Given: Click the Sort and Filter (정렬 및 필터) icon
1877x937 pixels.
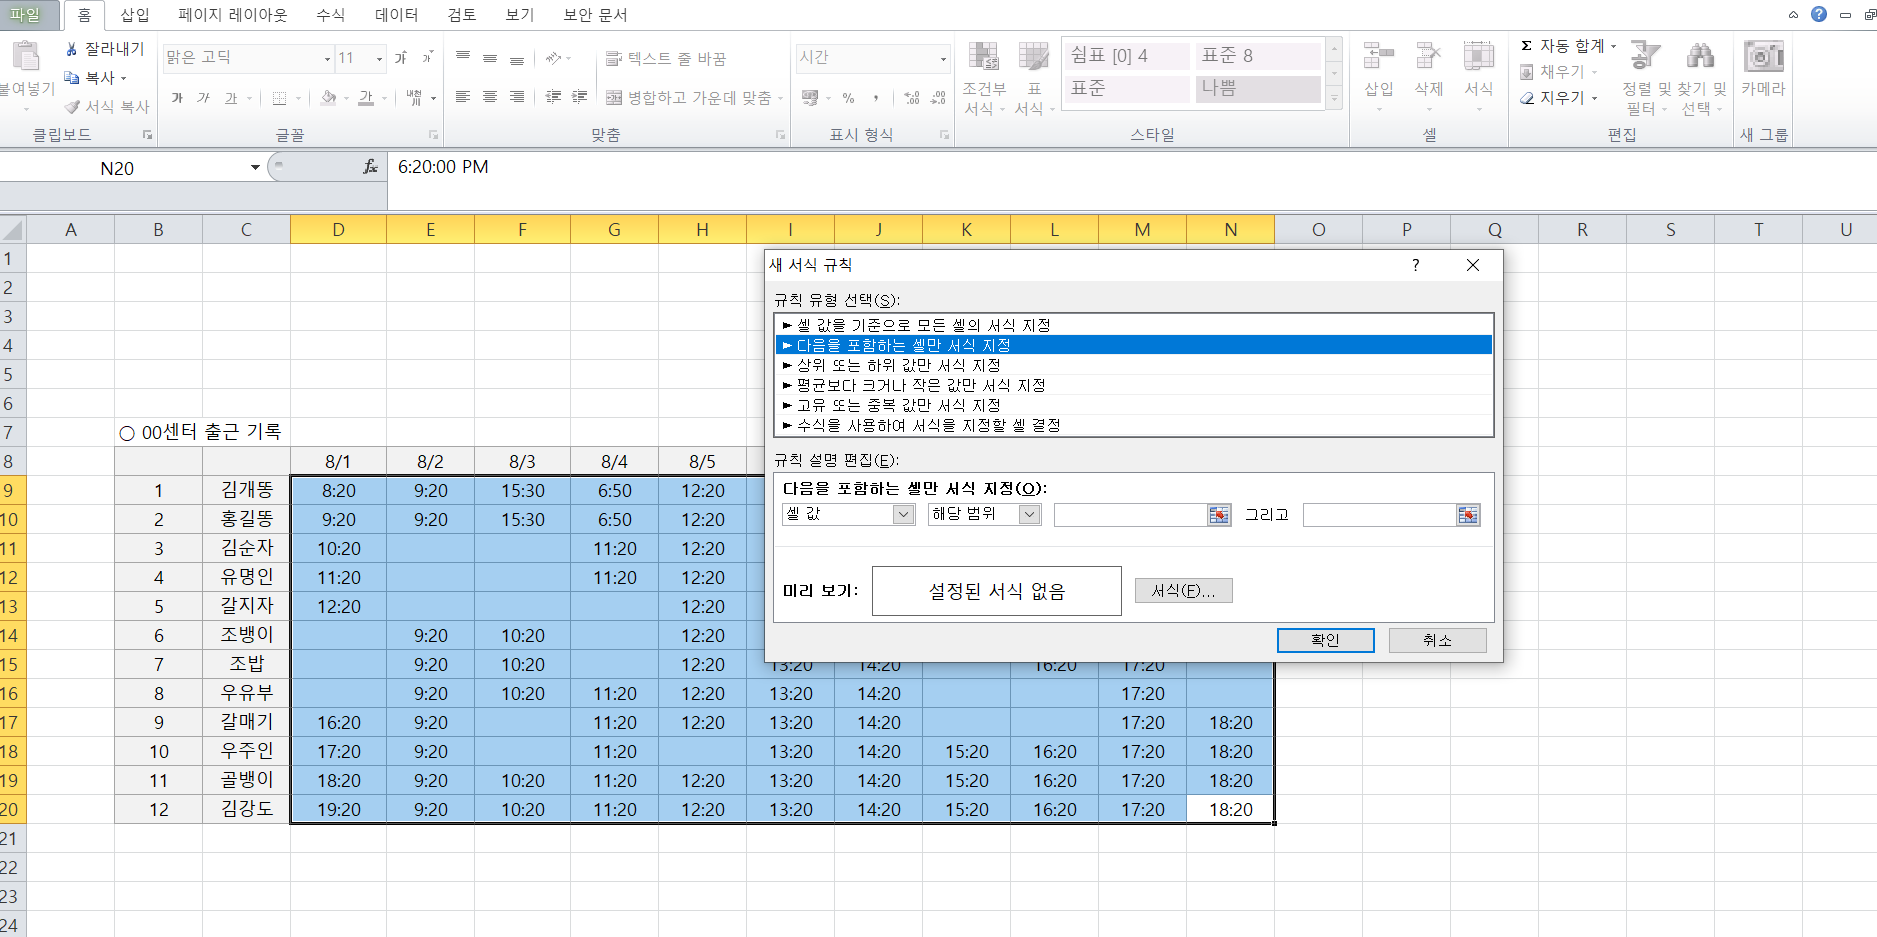Looking at the screenshot, I should tap(1645, 56).
